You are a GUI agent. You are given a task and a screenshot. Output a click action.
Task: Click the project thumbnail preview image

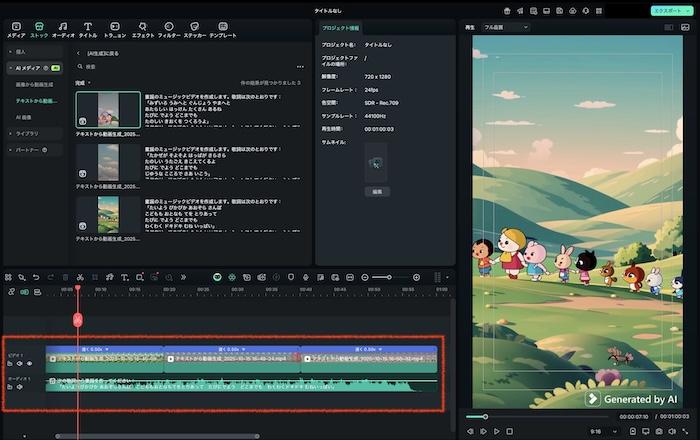pos(375,163)
